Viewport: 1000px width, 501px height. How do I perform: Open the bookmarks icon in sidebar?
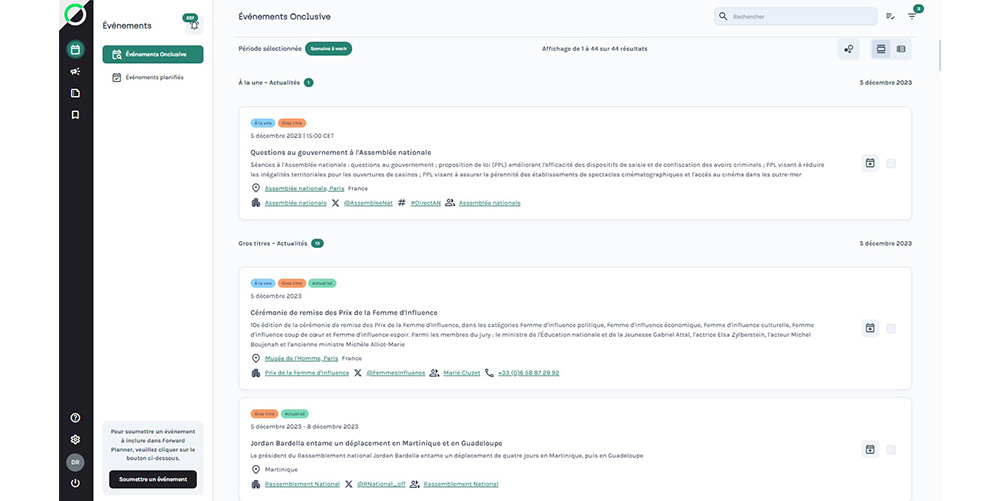75,115
